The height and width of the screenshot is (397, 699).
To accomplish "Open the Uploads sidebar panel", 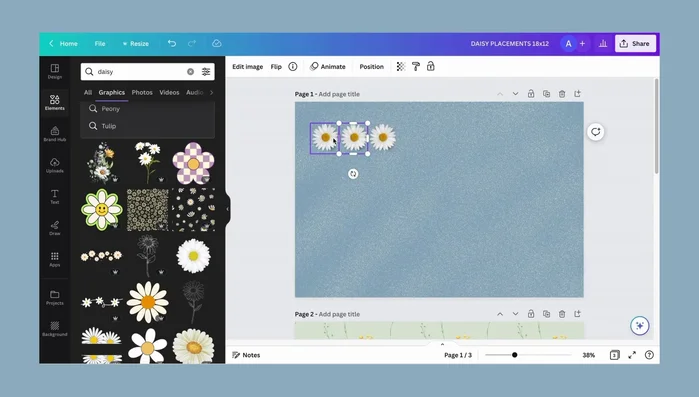I will coord(54,165).
